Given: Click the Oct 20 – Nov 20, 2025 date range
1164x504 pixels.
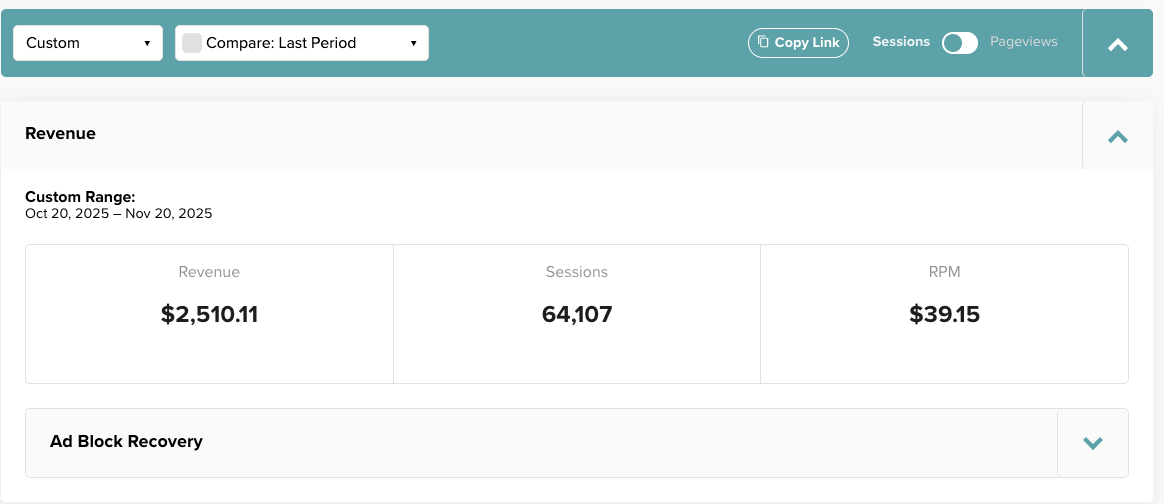Looking at the screenshot, I should (118, 213).
